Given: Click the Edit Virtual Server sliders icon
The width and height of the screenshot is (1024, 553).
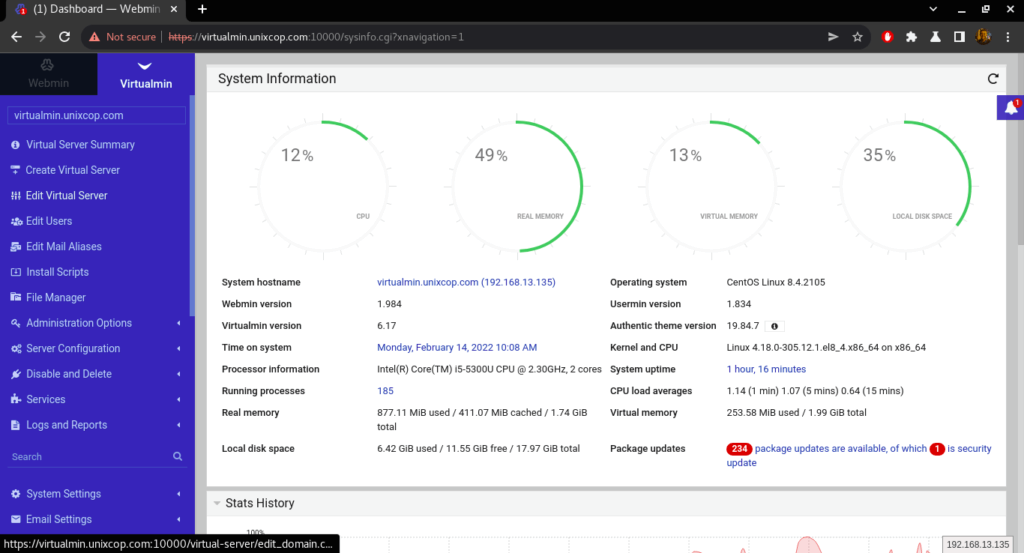Looking at the screenshot, I should (x=15, y=196).
